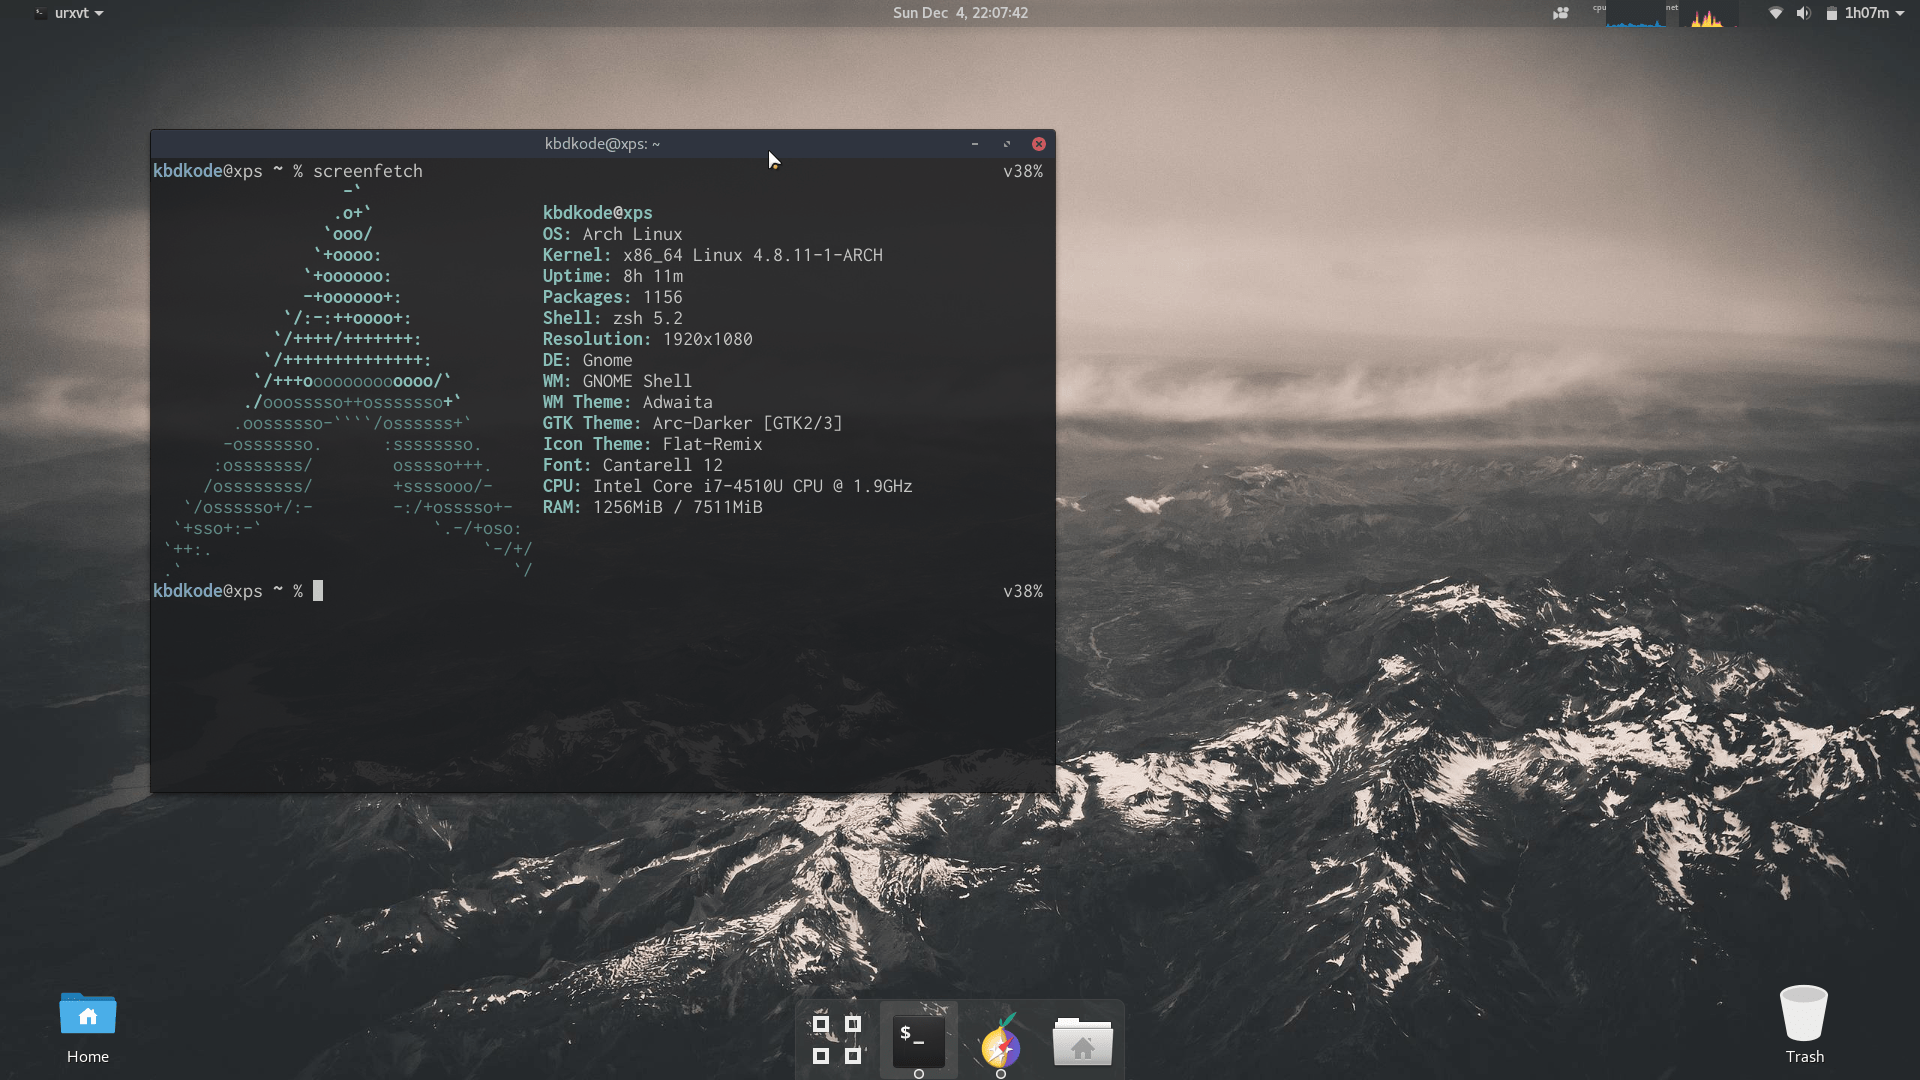Open the Files home folder from dock

(x=1083, y=1044)
